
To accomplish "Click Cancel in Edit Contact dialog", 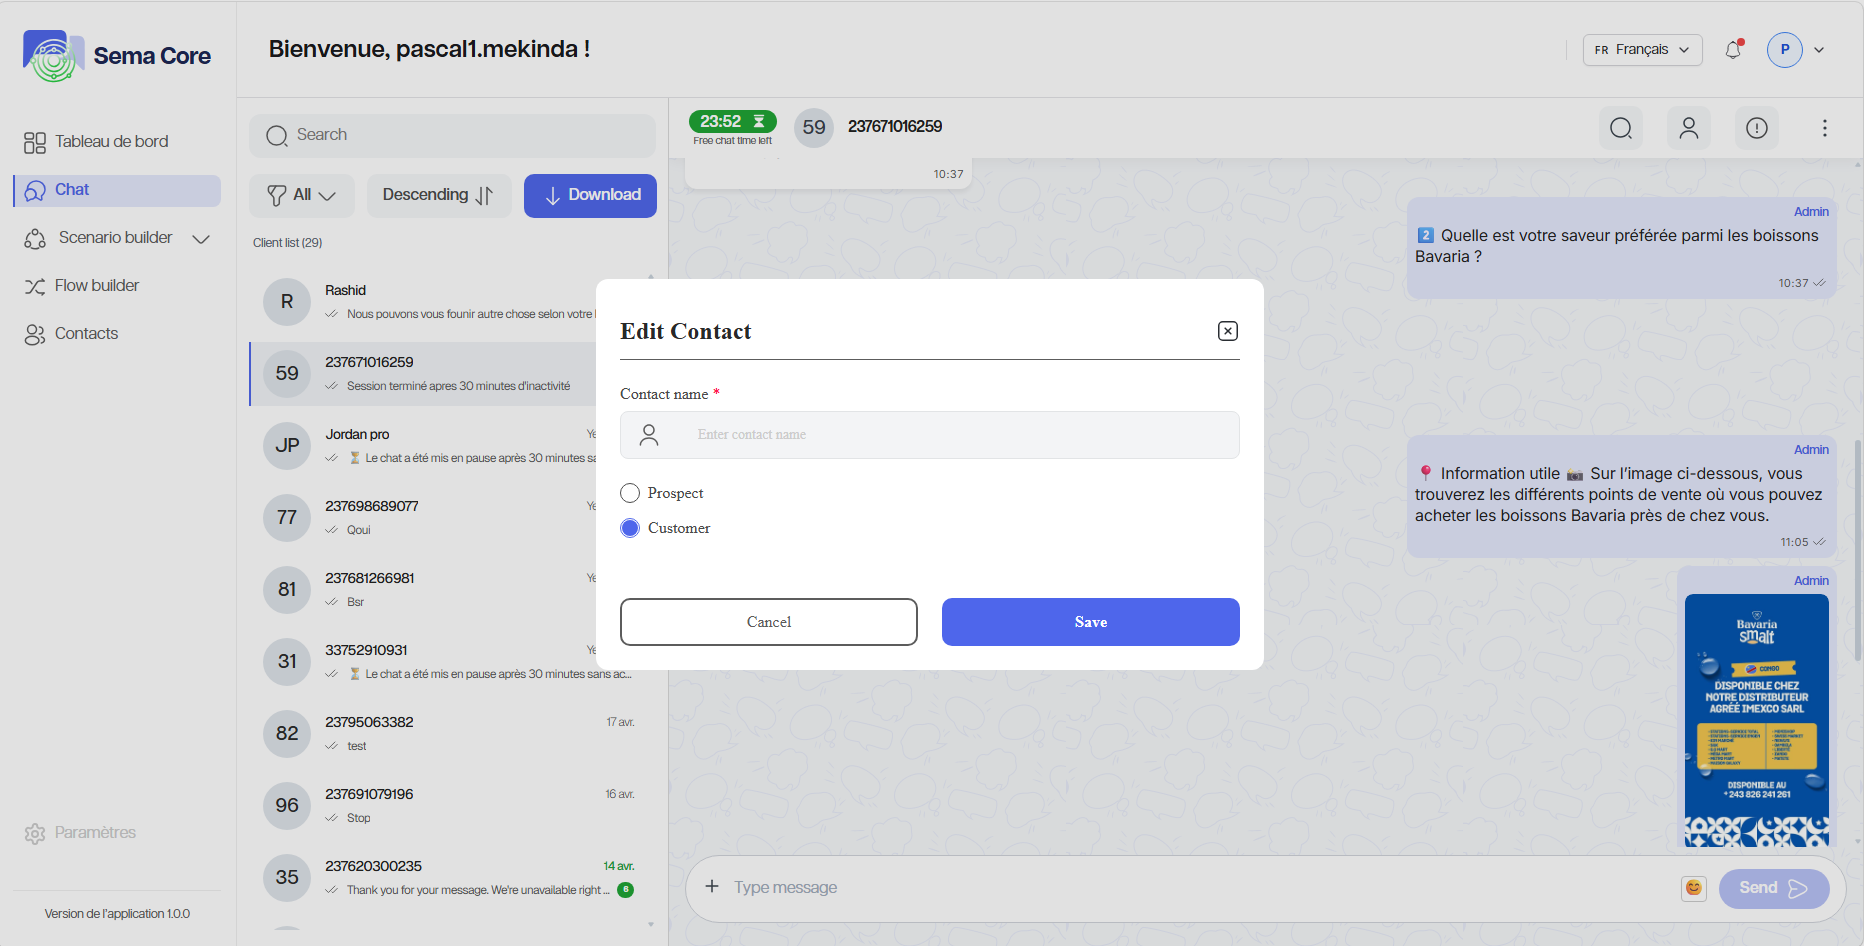I will tap(768, 622).
